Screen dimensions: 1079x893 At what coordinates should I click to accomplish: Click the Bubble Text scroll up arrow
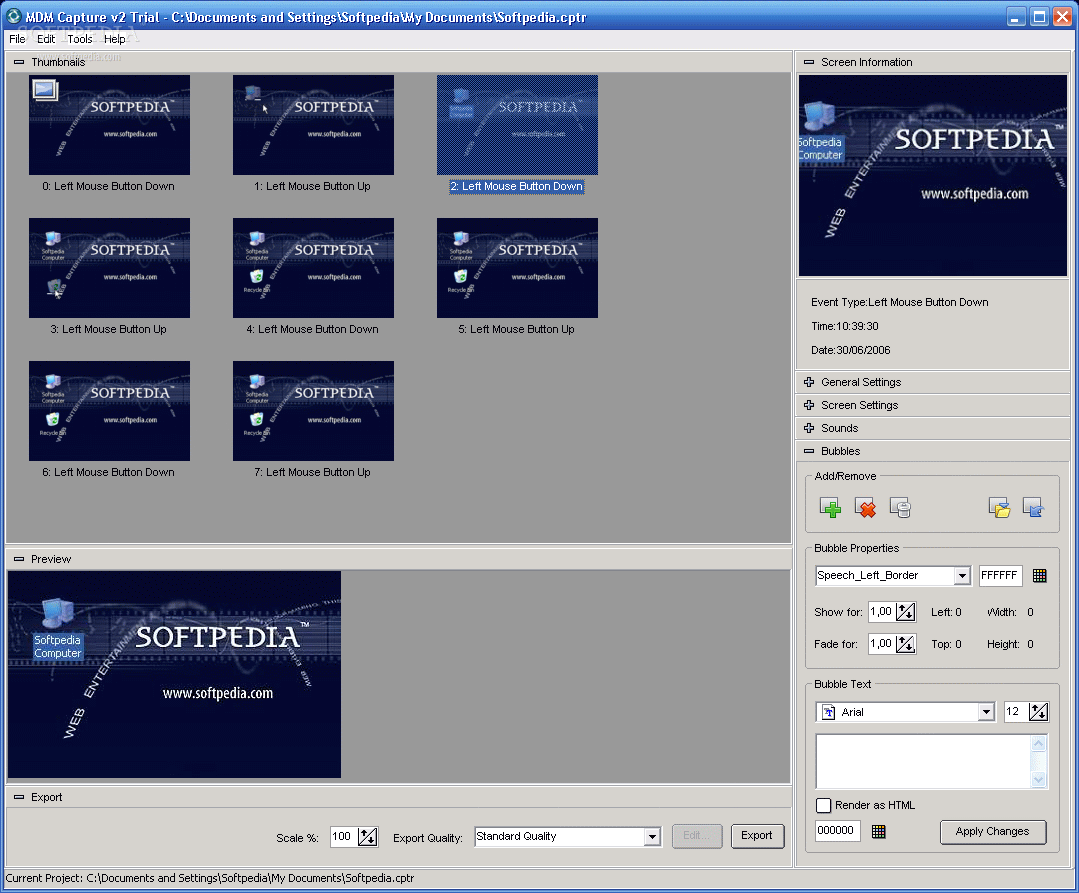click(x=1039, y=744)
